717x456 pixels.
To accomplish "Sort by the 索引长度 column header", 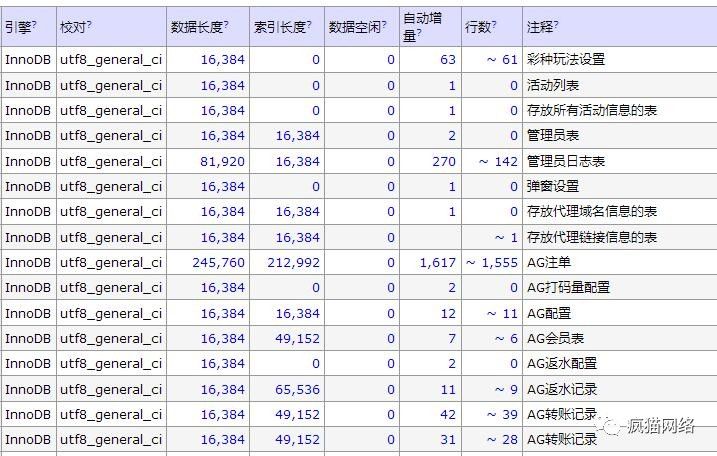I will 280,27.
